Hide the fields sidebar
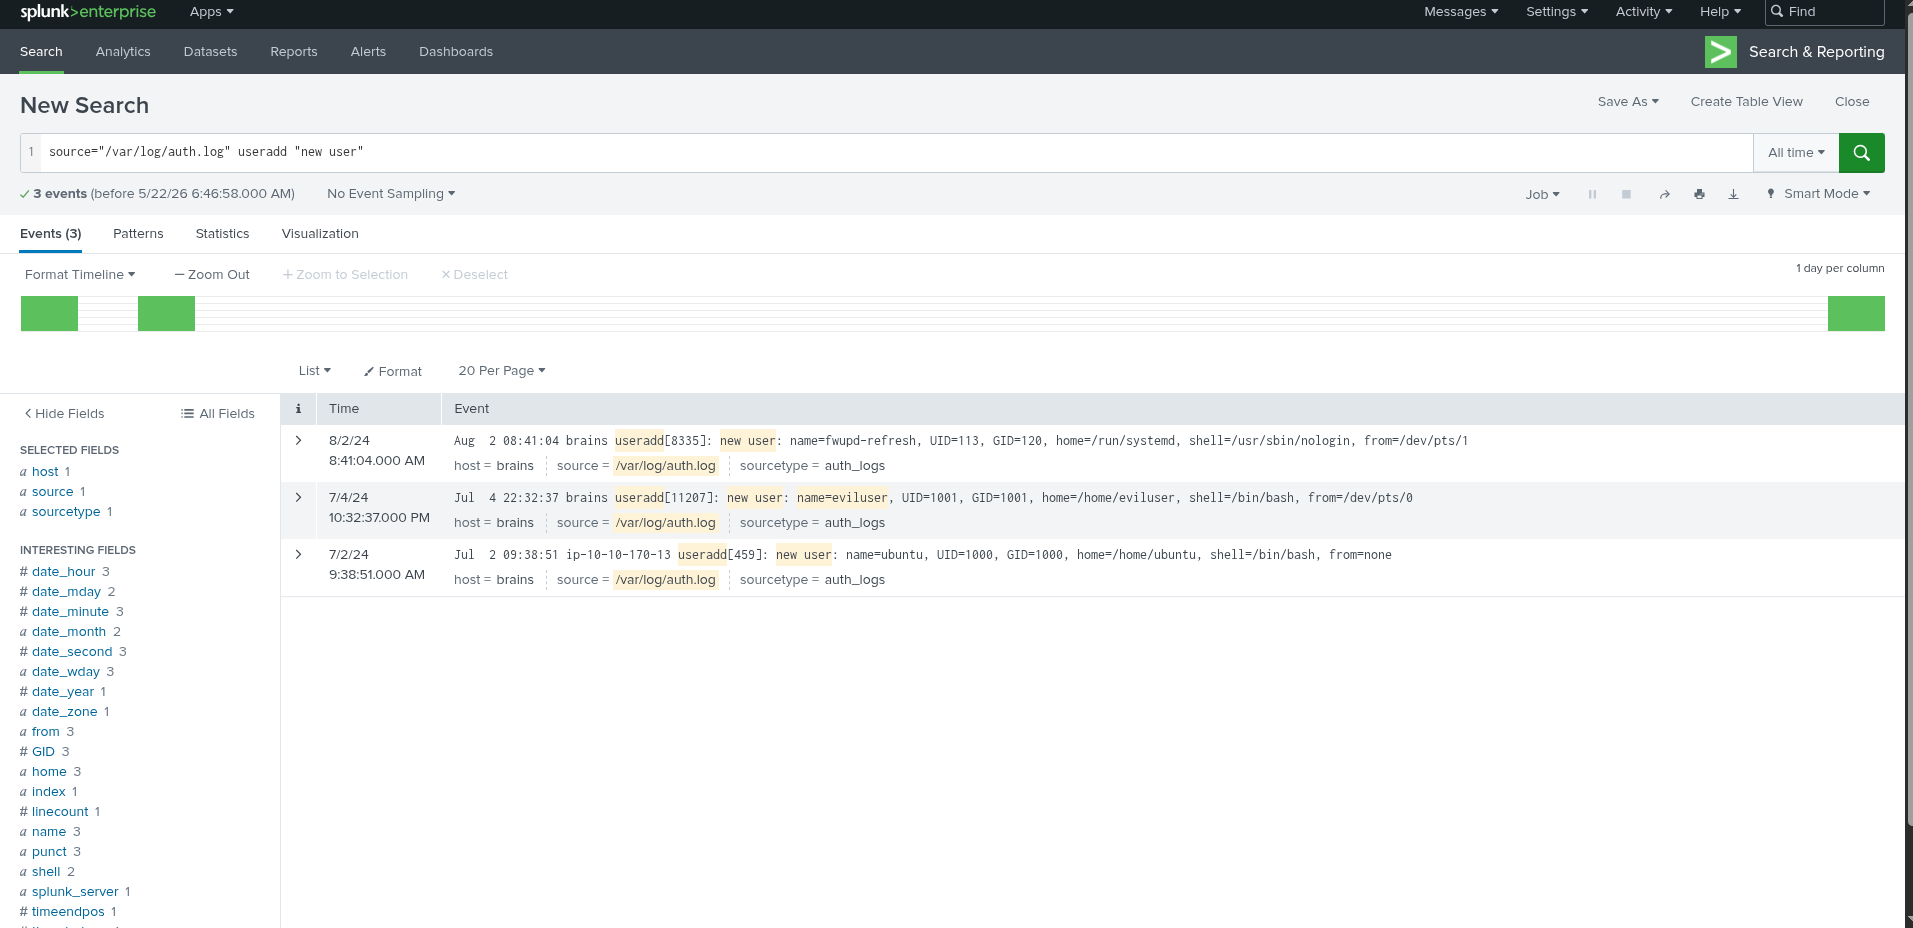Screen dimensions: 1913x928 64,413
